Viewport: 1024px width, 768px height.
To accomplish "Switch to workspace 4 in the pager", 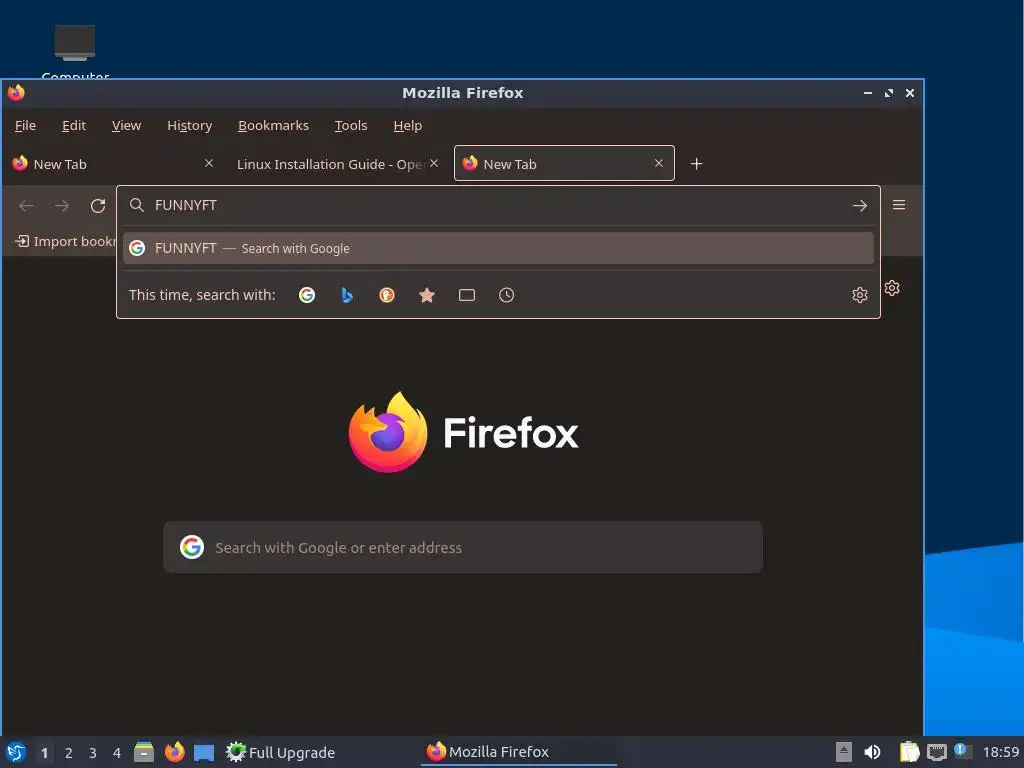I will click(x=117, y=753).
